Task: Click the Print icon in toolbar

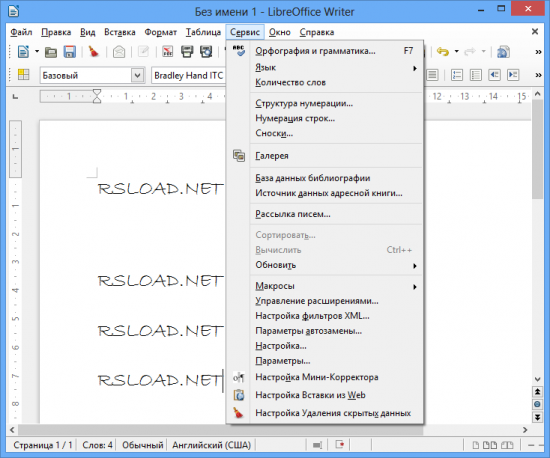Action: coord(187,52)
